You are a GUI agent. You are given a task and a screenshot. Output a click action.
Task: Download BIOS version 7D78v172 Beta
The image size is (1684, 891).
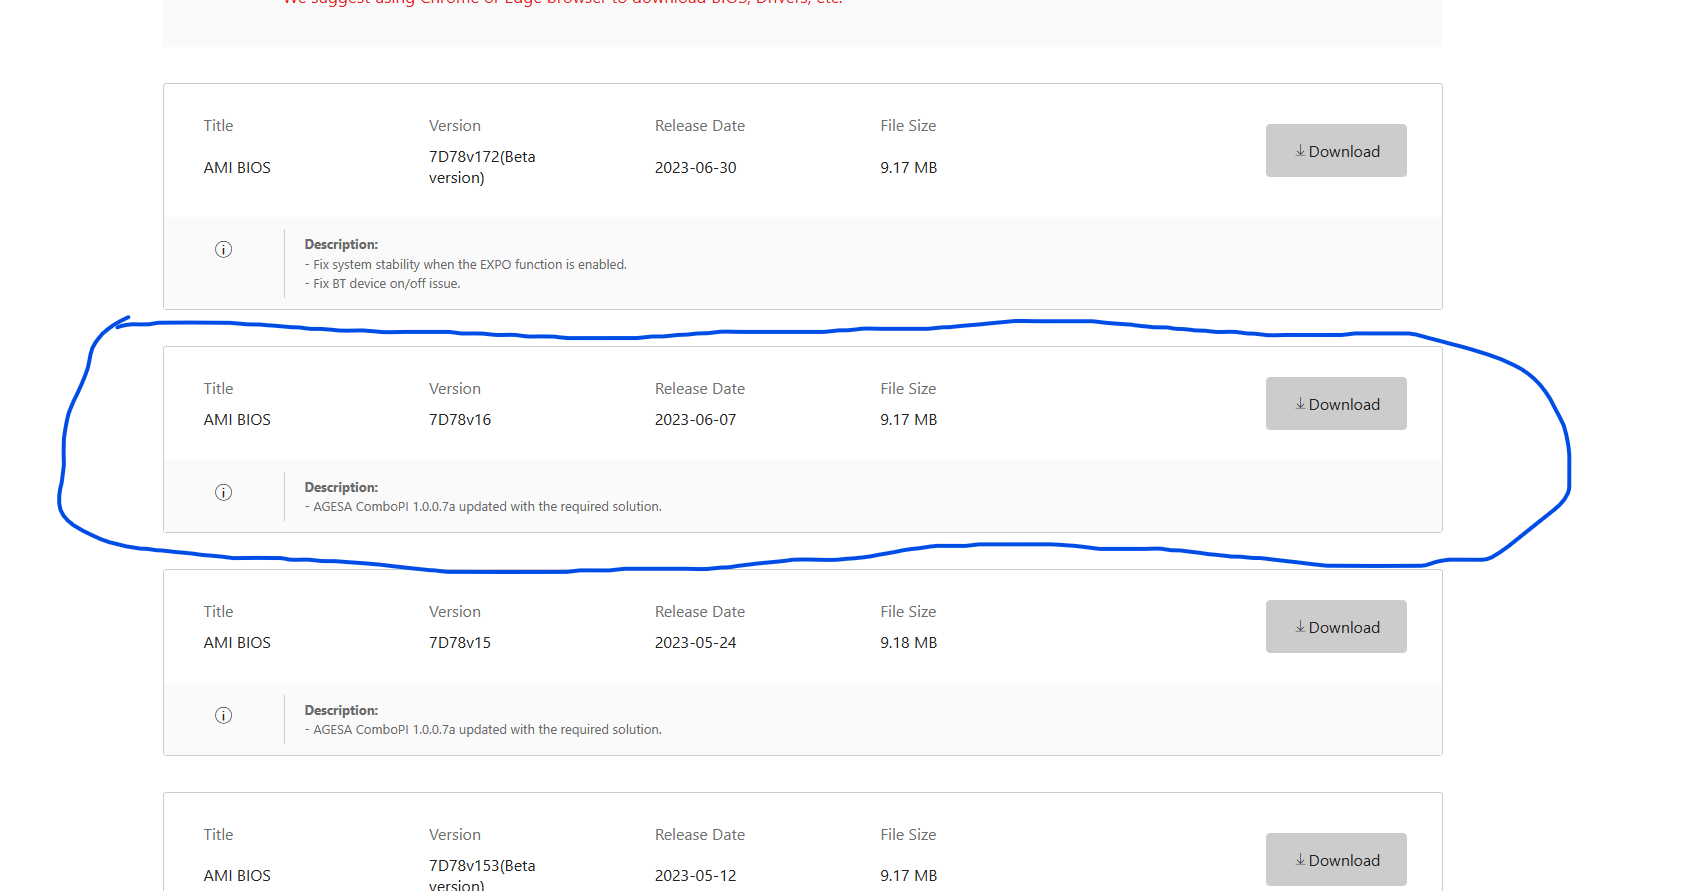1336,151
